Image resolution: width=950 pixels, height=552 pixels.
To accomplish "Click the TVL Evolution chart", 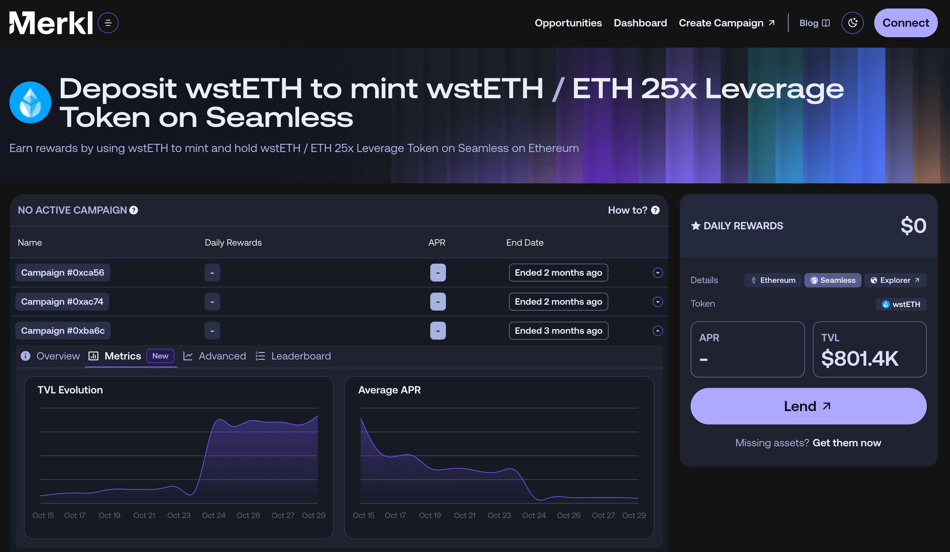I will tap(180, 460).
